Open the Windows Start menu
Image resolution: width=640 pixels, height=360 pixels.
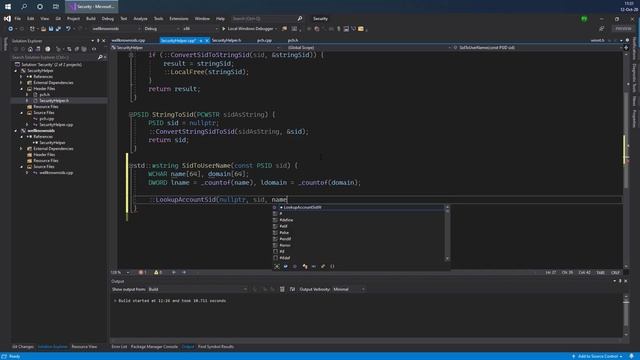(8, 7)
